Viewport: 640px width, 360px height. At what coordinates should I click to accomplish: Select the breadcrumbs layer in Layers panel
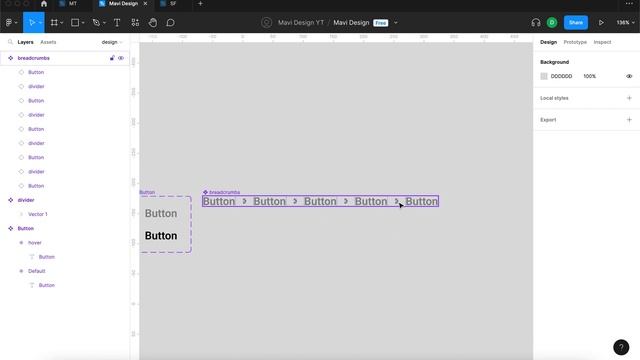pyautogui.click(x=65, y=58)
